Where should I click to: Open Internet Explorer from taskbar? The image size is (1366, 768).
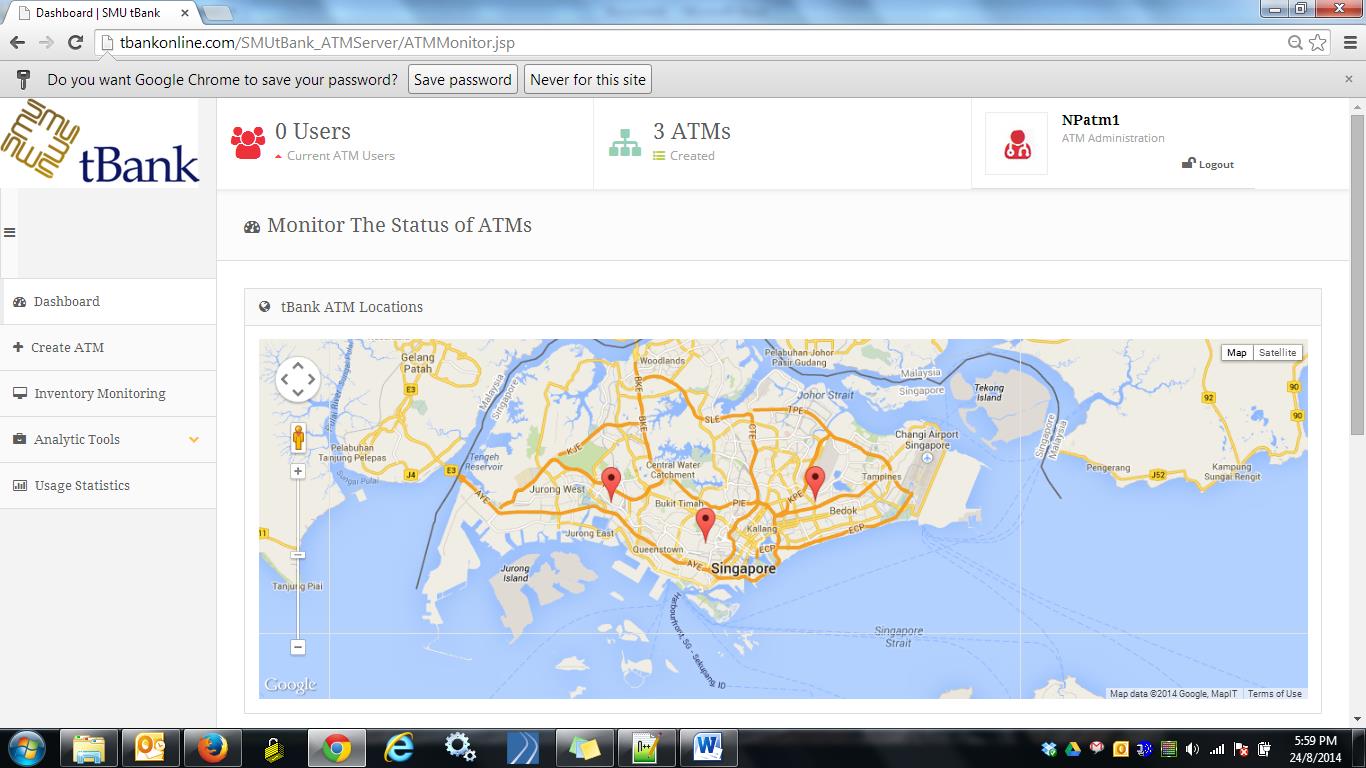coord(398,748)
